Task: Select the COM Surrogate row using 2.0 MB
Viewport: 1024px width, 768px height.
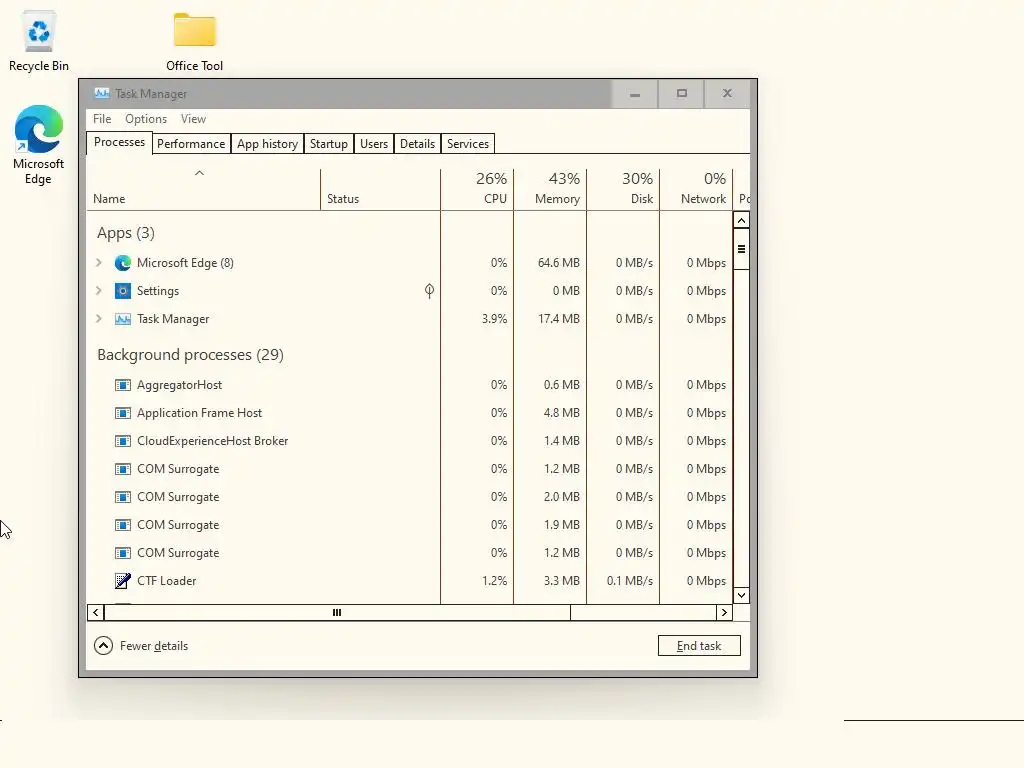Action: tap(409, 497)
